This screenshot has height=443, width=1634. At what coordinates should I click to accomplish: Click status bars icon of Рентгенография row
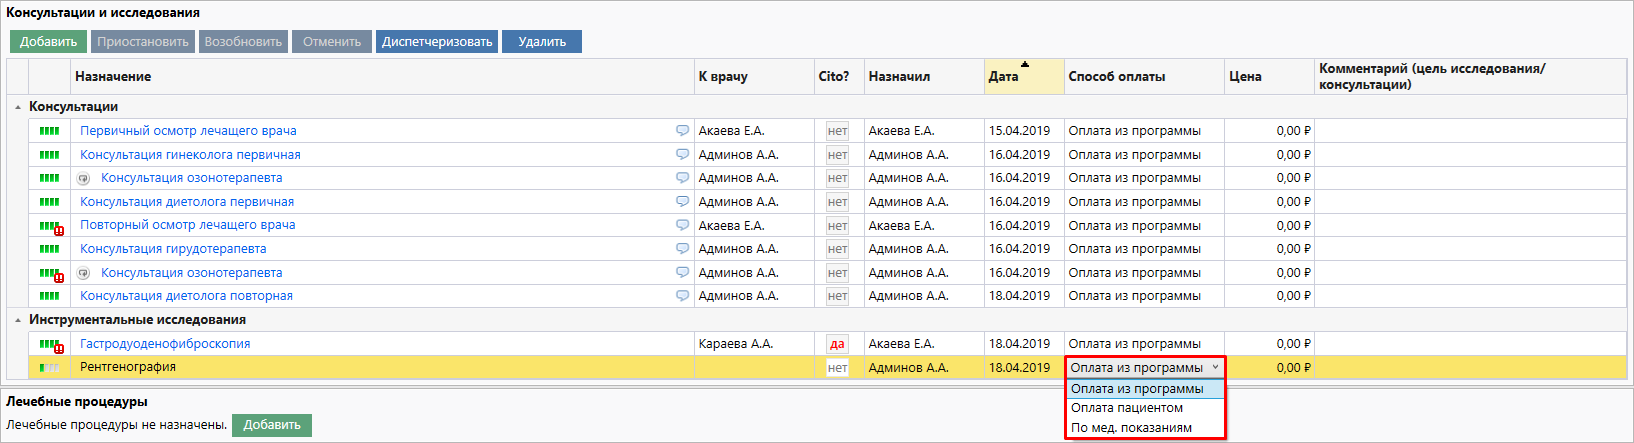click(49, 368)
